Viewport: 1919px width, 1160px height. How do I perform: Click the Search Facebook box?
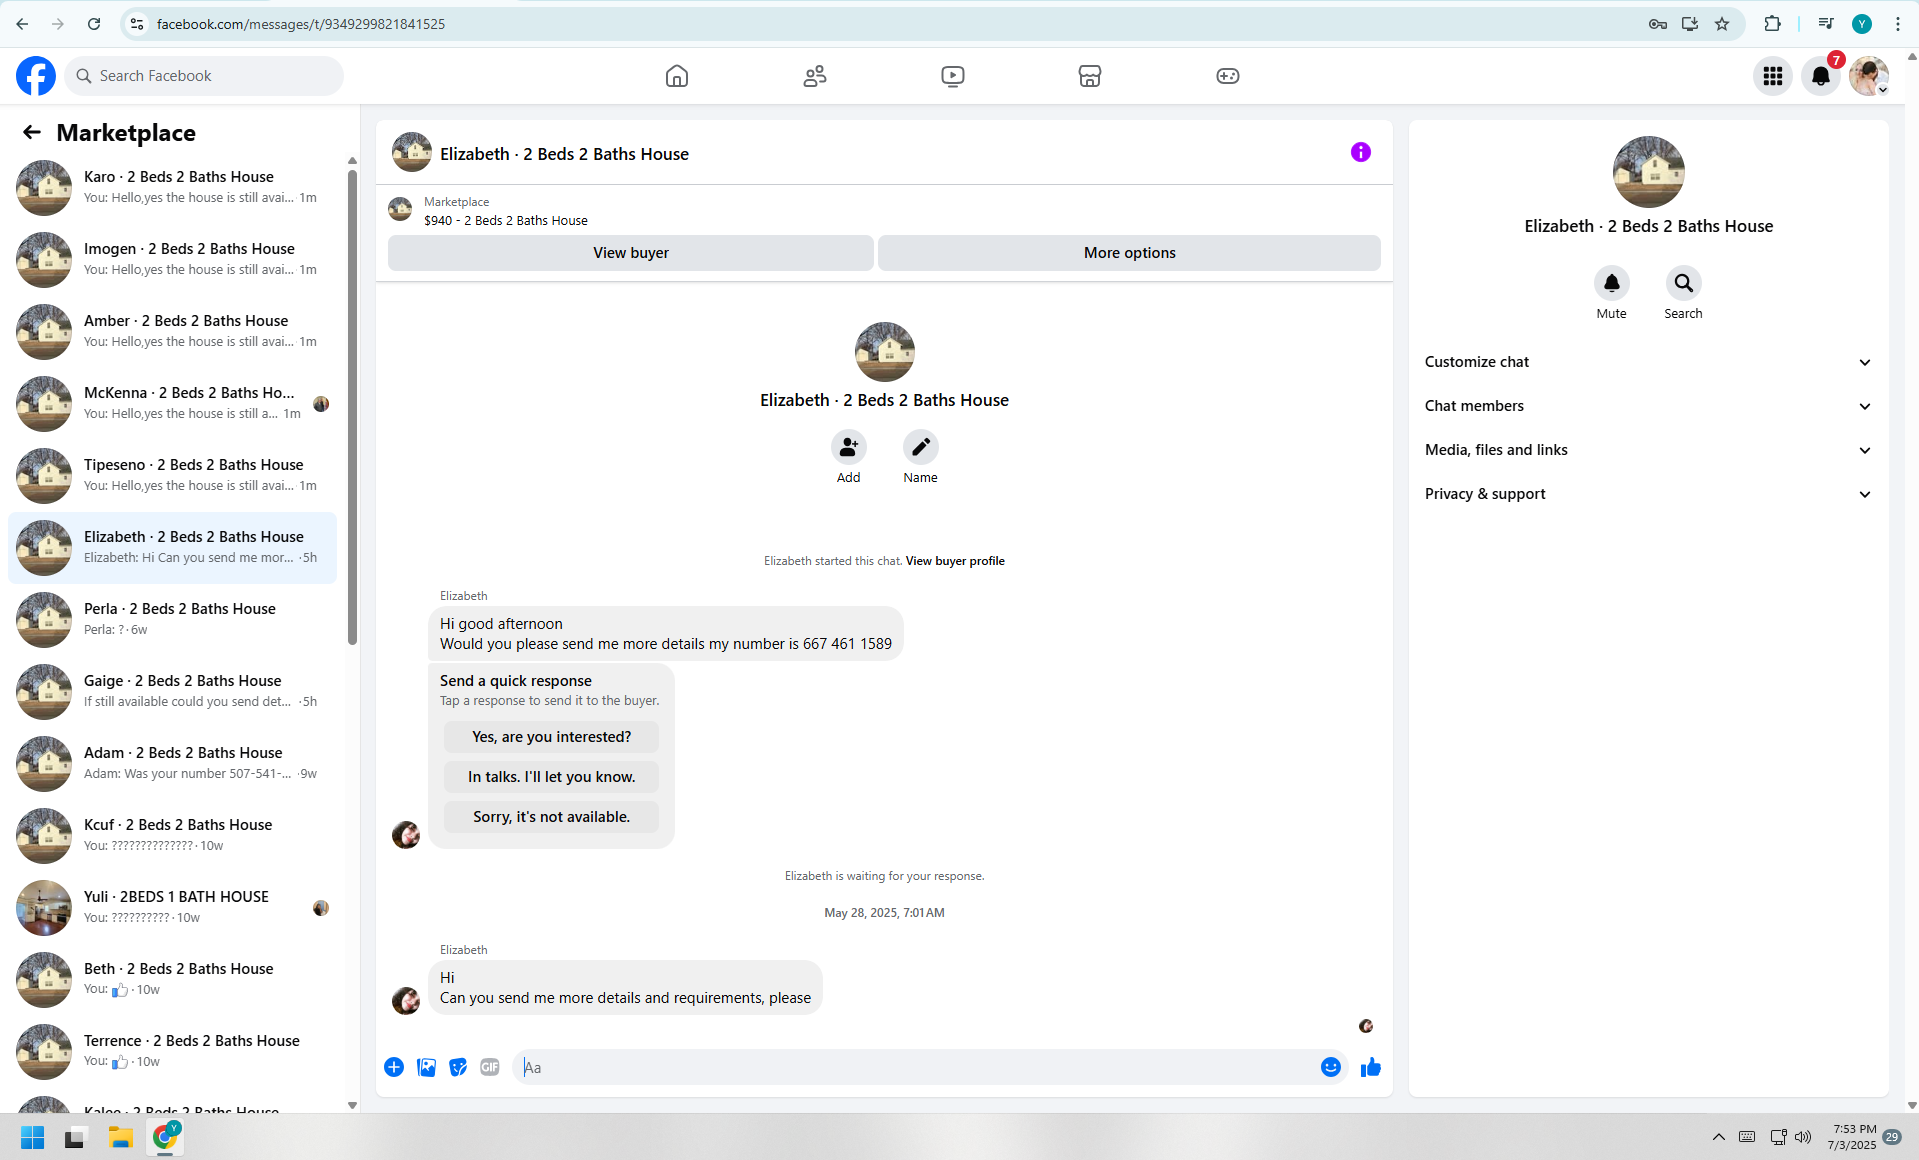[204, 76]
